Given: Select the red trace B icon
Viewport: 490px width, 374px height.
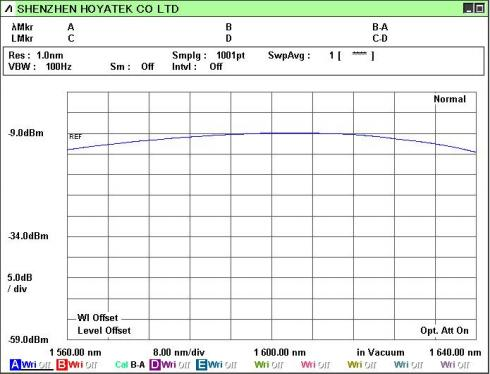Looking at the screenshot, I should pyautogui.click(x=62, y=365).
